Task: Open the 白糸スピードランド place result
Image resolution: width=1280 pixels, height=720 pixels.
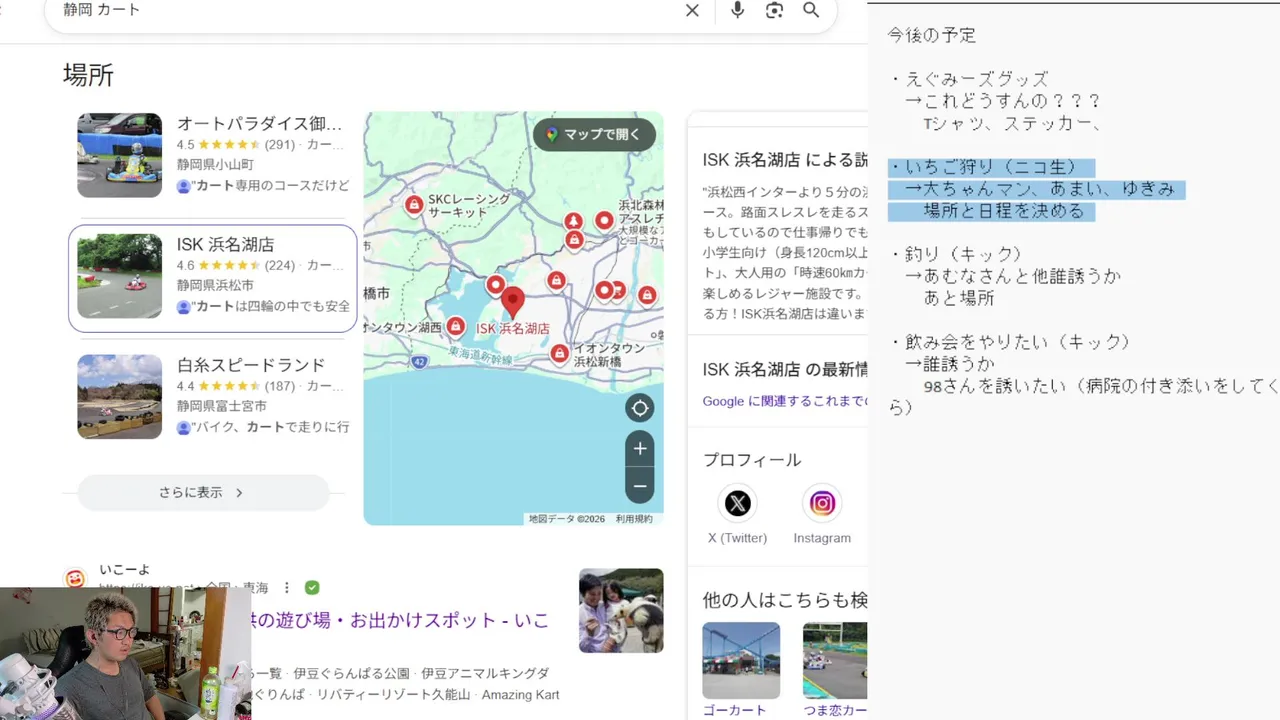Action: tap(213, 396)
